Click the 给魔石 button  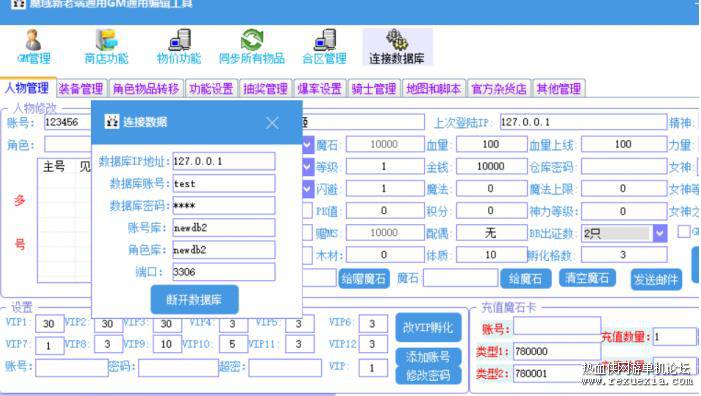pos(525,279)
